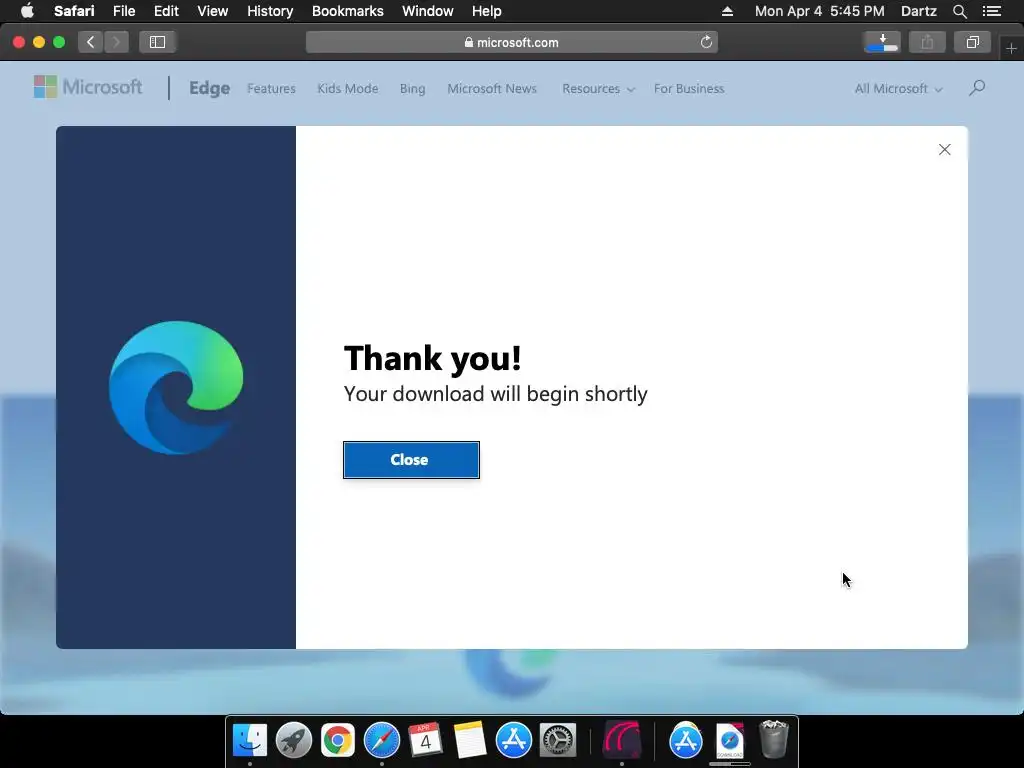This screenshot has height=768, width=1024.
Task: Click the Dartz user name
Action: click(x=918, y=11)
